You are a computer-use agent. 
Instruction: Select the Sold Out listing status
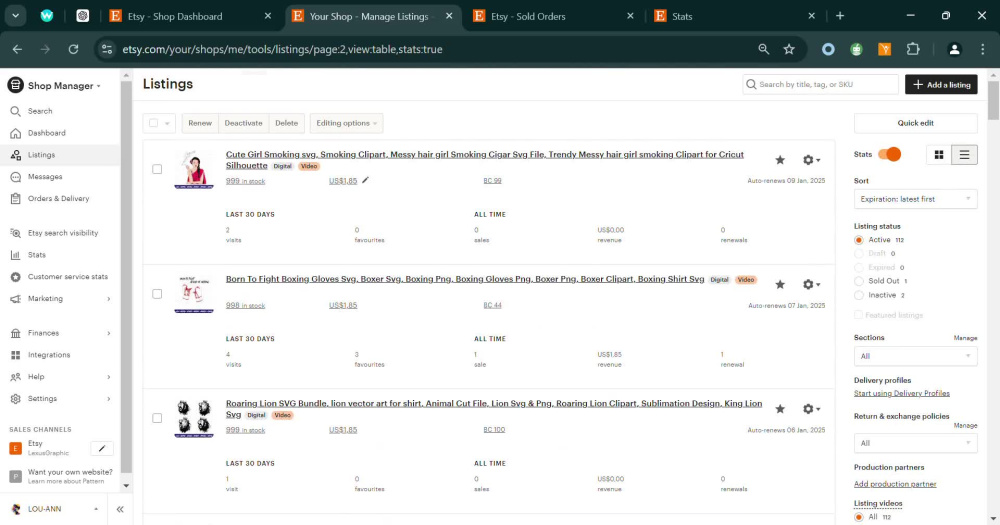[858, 281]
